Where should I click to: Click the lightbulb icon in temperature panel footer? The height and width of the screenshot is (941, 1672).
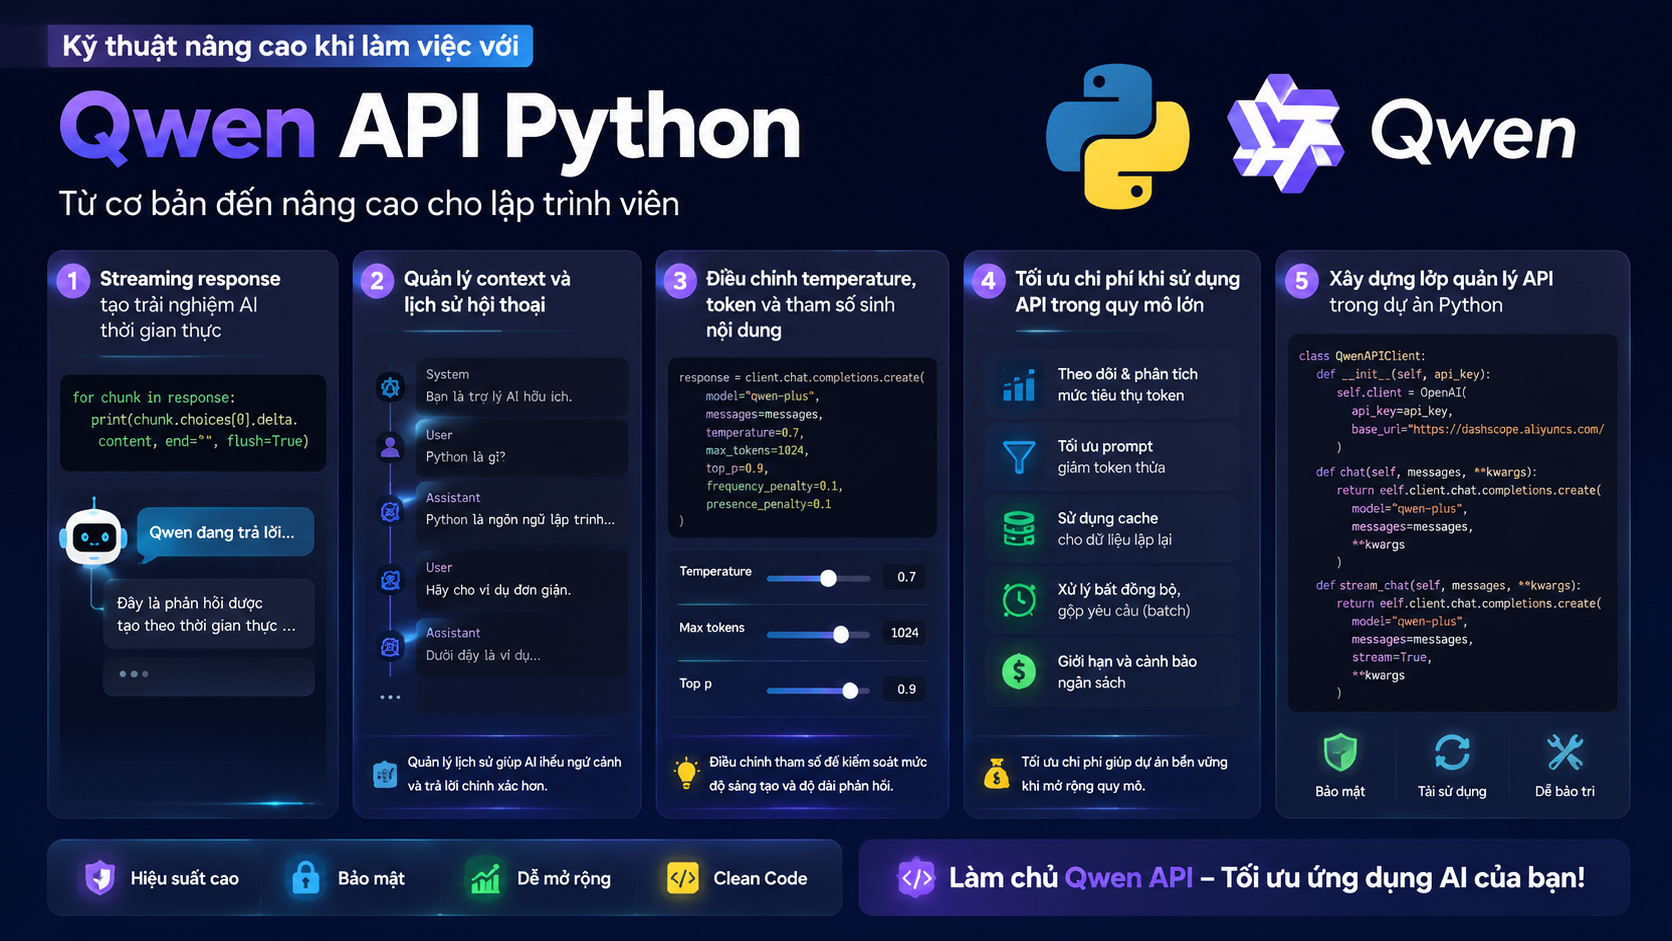686,773
